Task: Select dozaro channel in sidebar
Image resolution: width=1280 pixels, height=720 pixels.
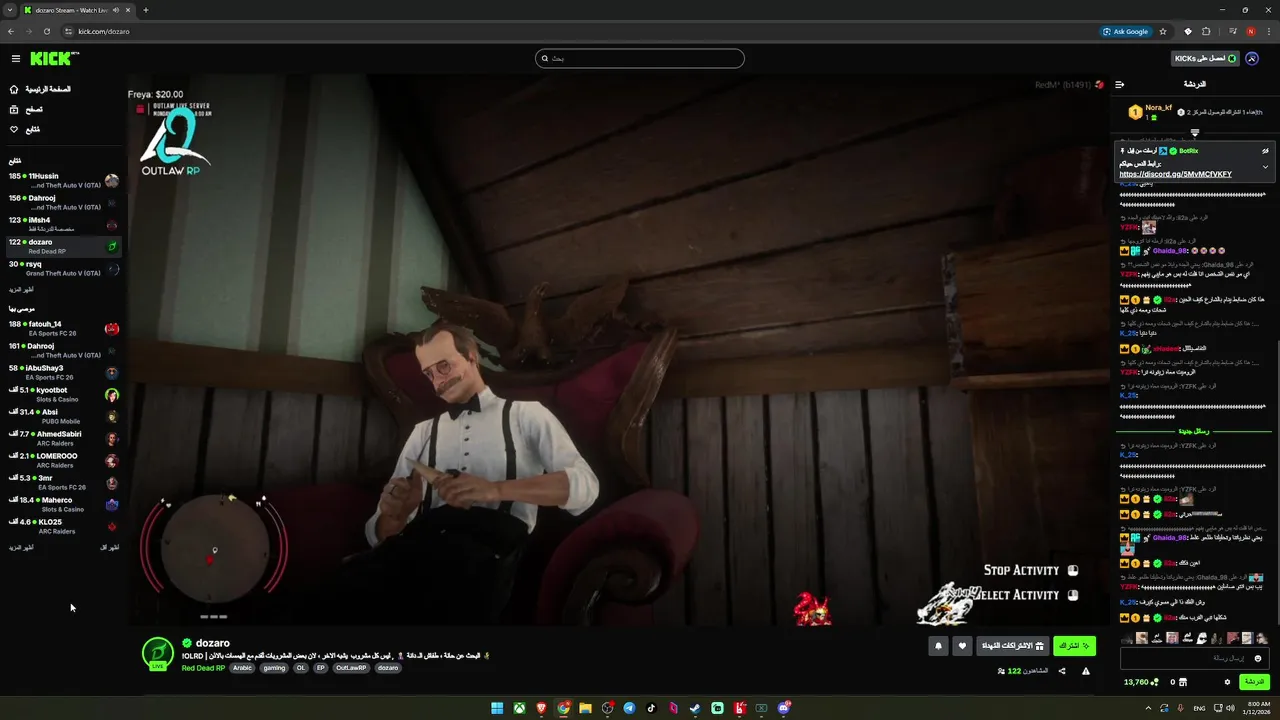Action: click(x=62, y=247)
